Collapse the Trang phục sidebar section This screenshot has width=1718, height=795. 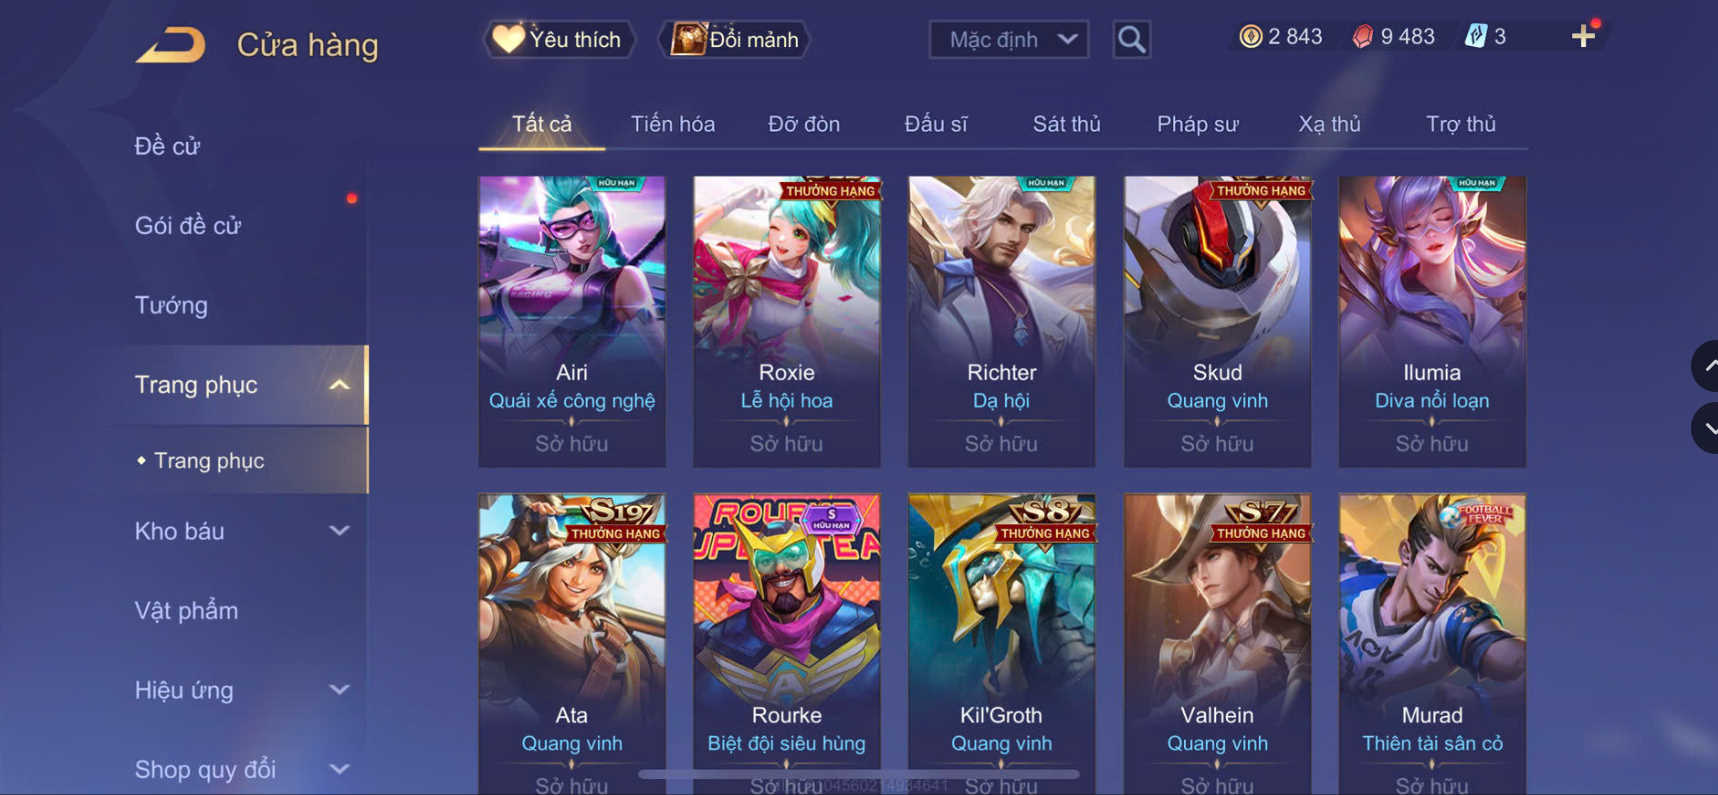[x=340, y=385]
